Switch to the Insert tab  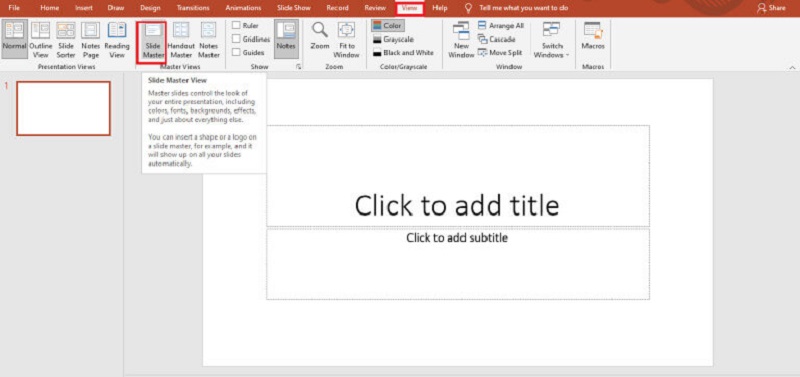(84, 8)
